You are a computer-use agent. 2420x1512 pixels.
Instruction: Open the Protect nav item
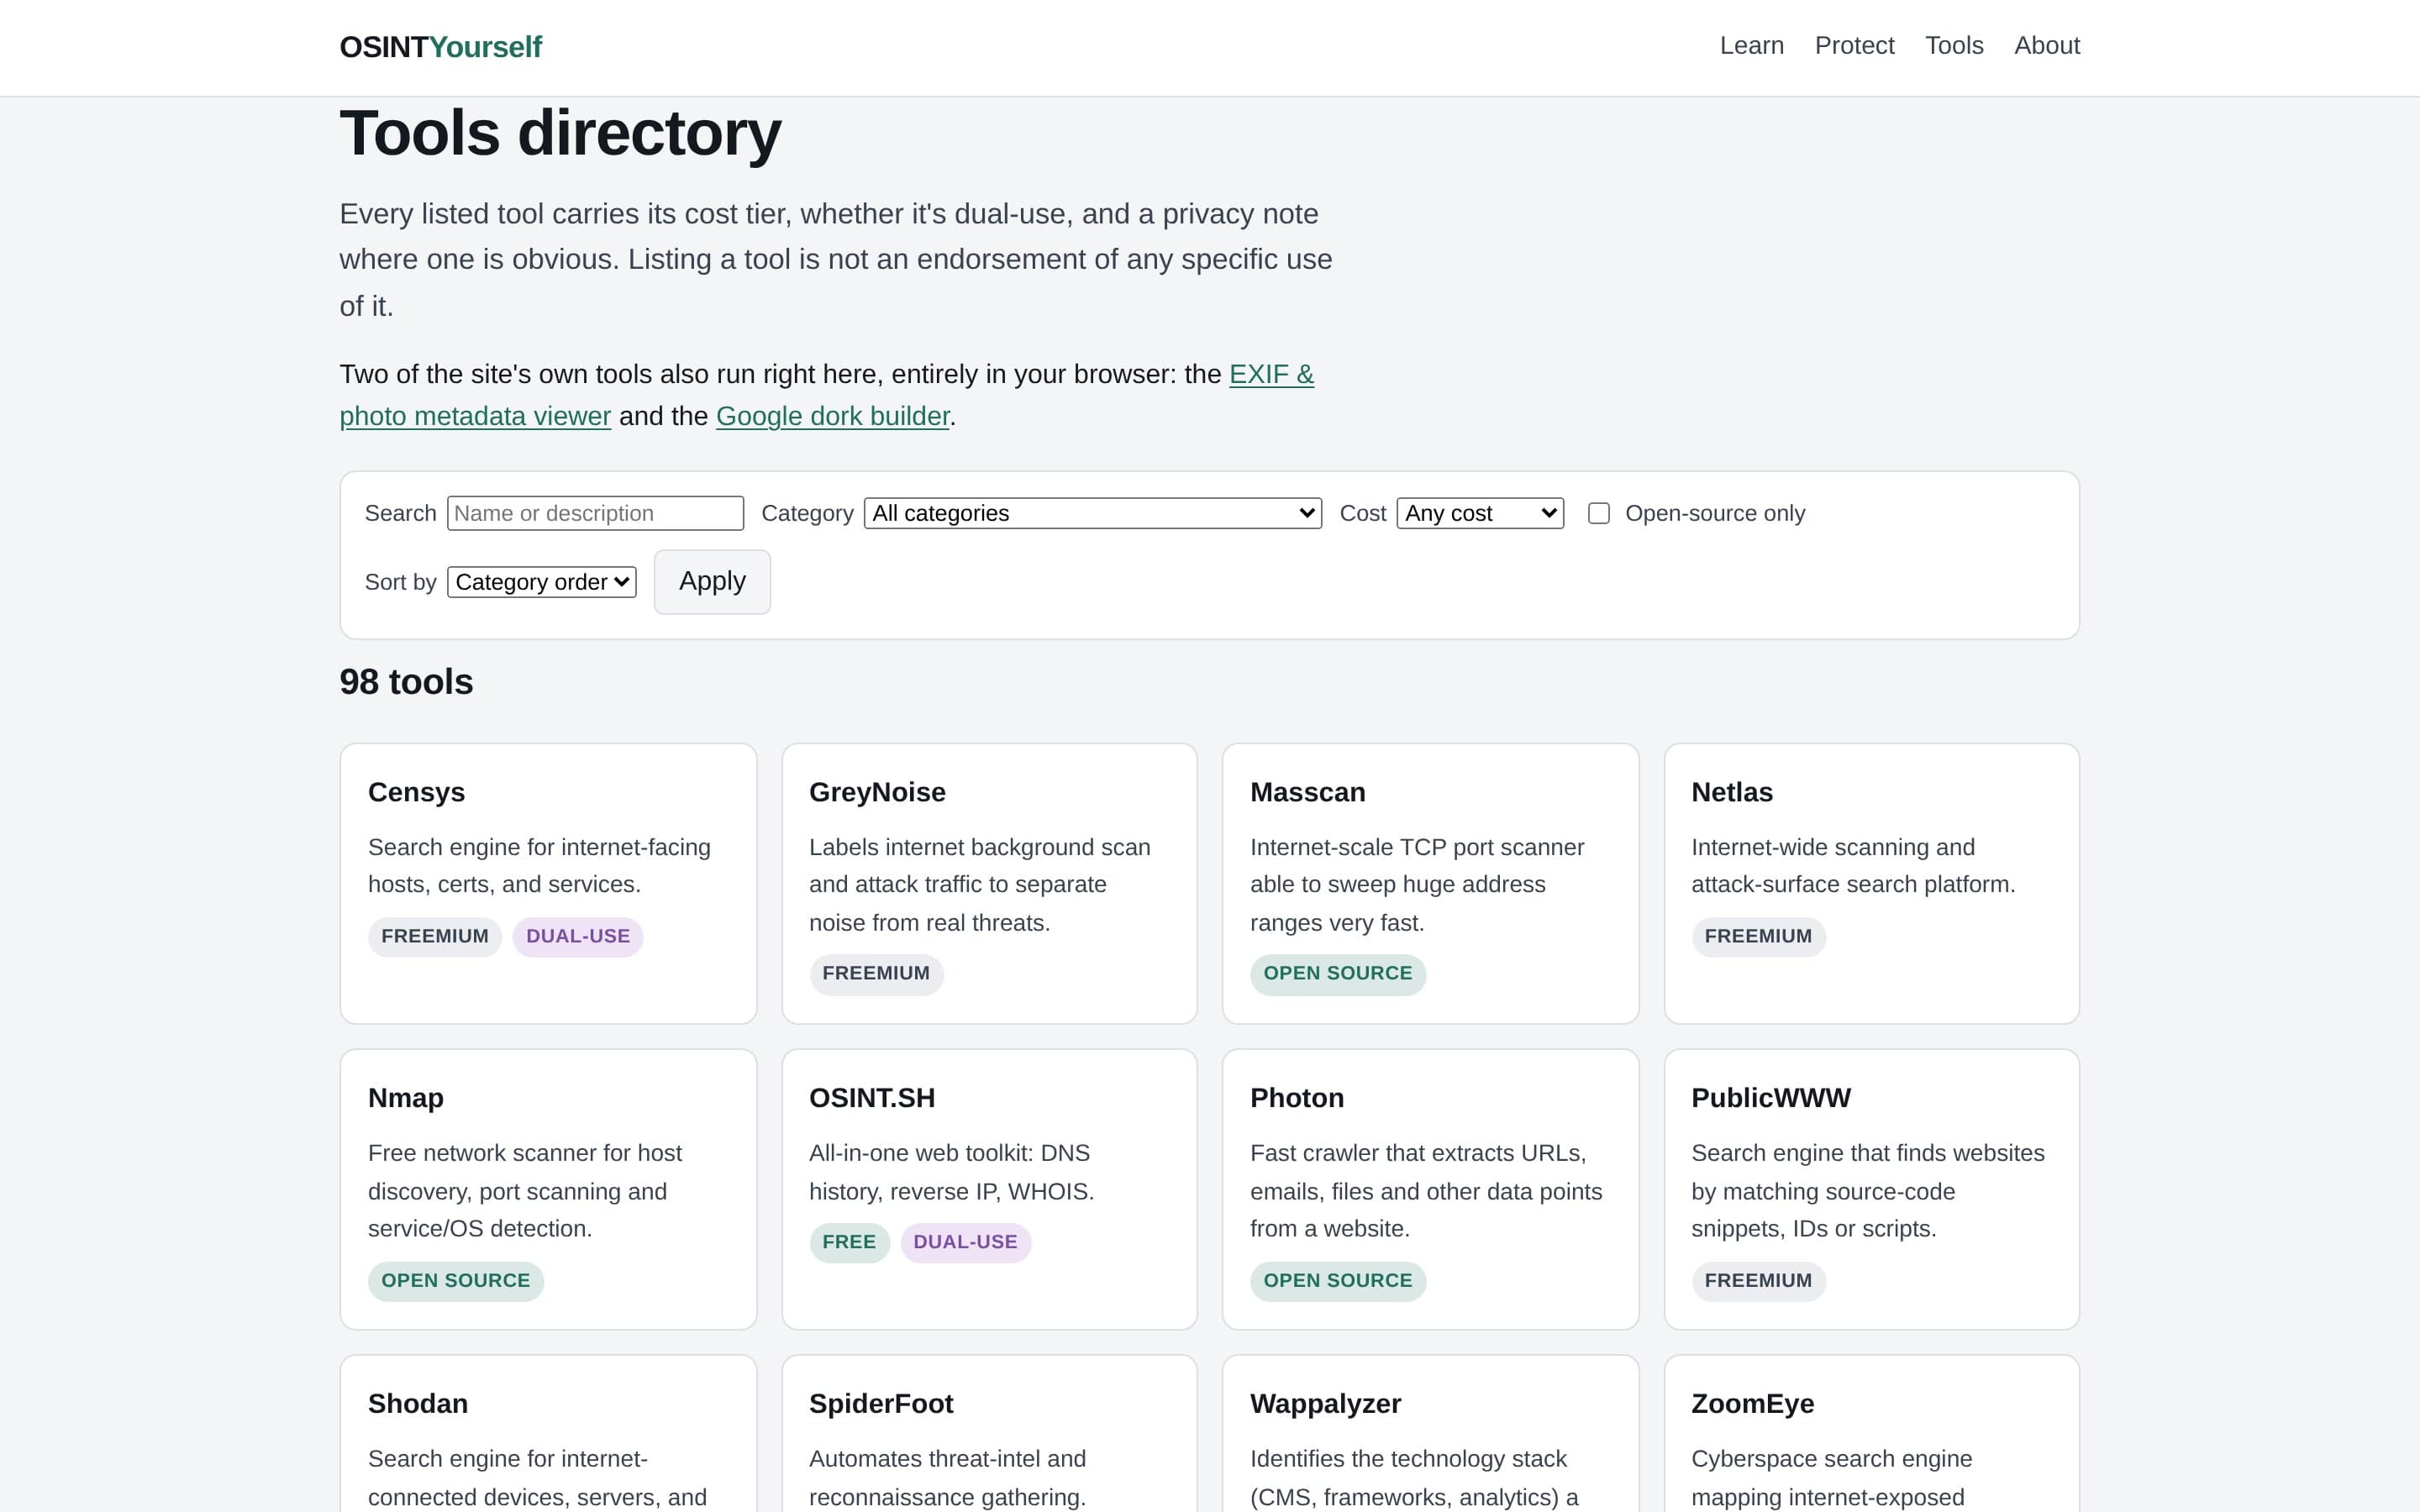pos(1854,46)
